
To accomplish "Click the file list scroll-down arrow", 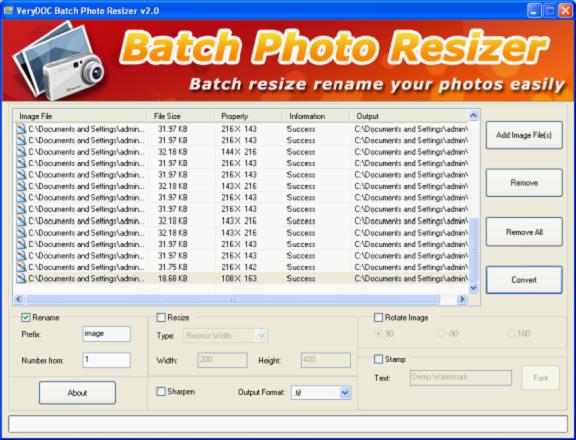I will pos(474,288).
